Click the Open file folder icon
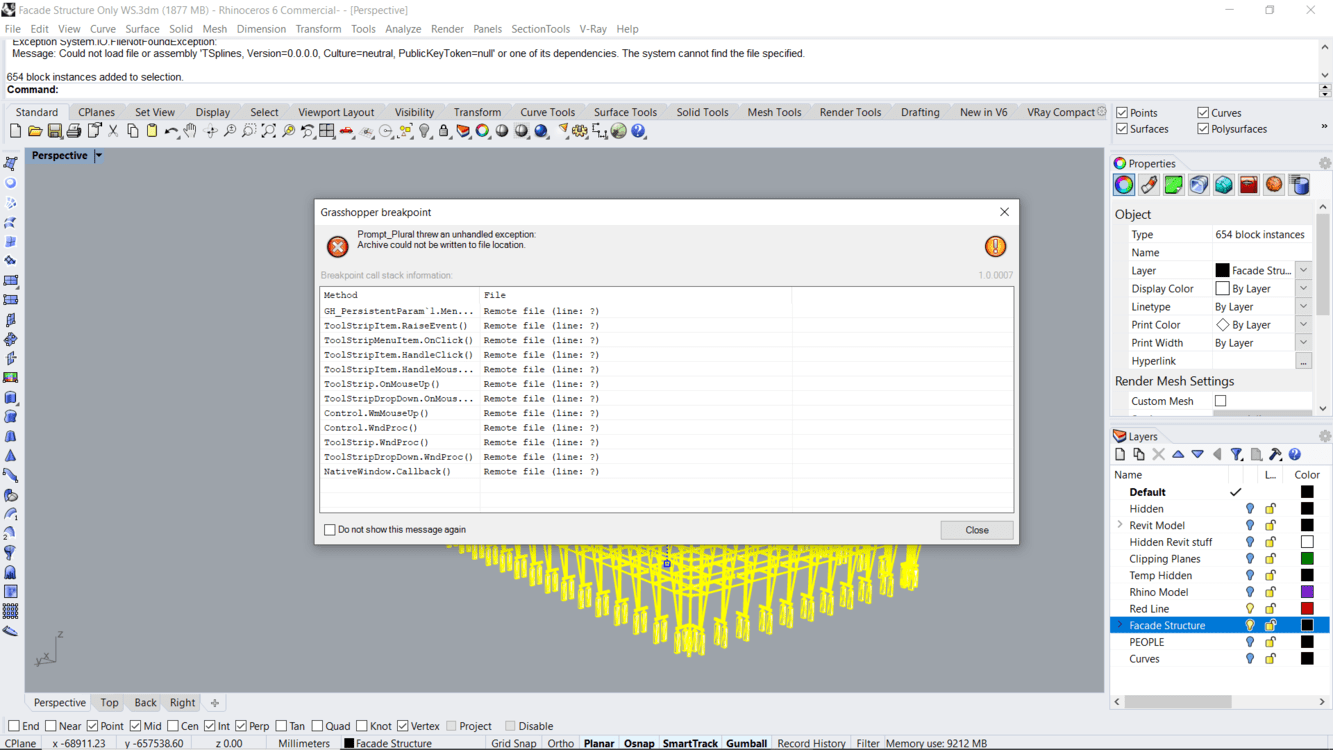 coord(35,131)
